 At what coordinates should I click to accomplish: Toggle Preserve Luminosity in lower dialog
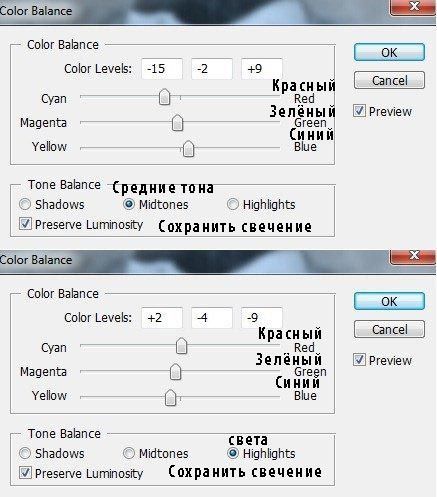coord(25,473)
